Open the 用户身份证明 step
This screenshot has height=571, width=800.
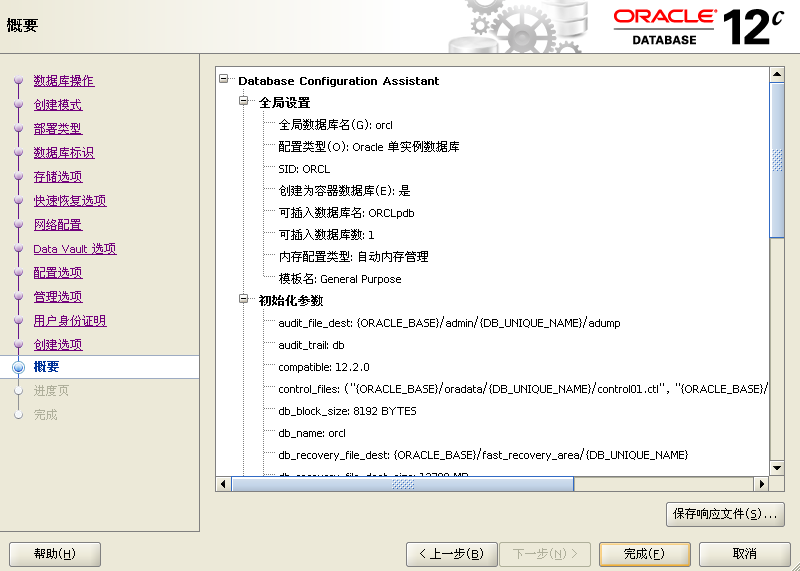click(x=70, y=320)
